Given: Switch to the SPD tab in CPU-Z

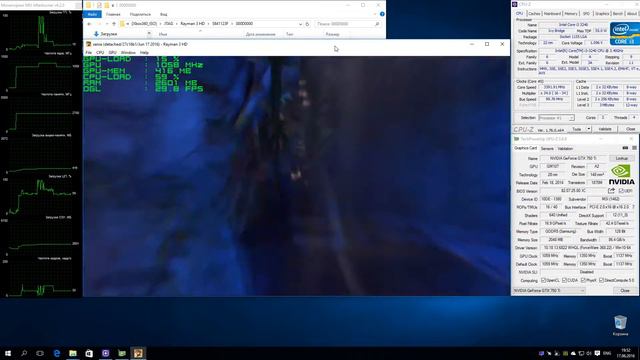Looking at the screenshot, I should 586,13.
